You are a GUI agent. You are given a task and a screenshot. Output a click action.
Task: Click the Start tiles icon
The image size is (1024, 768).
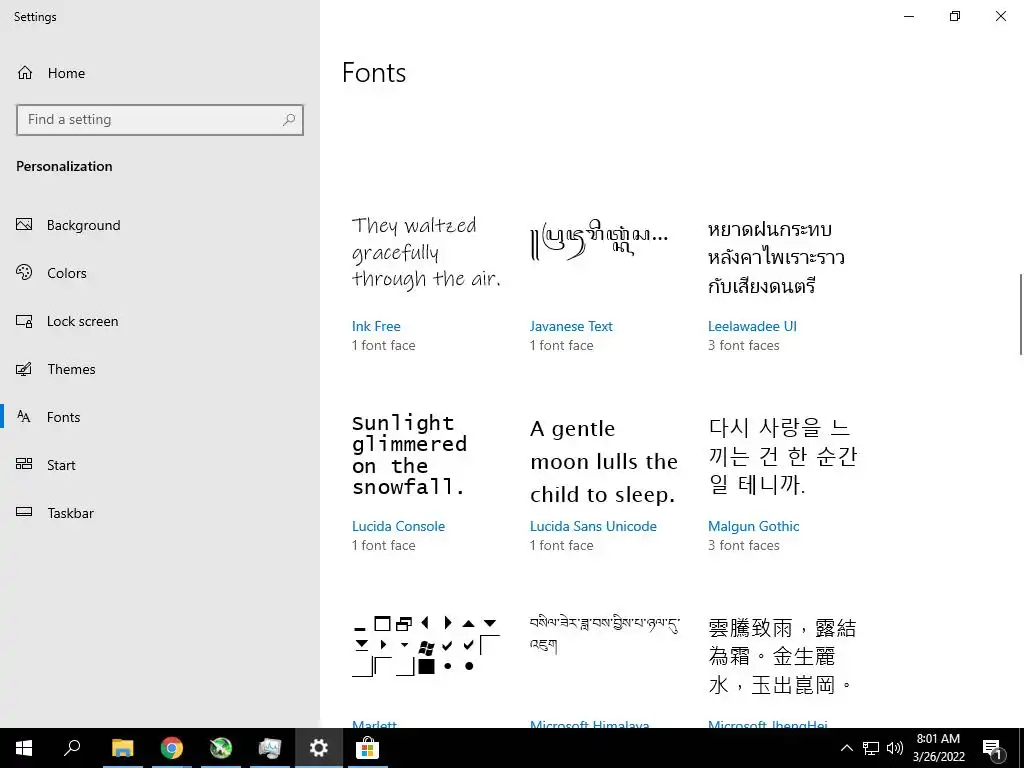coord(24,464)
